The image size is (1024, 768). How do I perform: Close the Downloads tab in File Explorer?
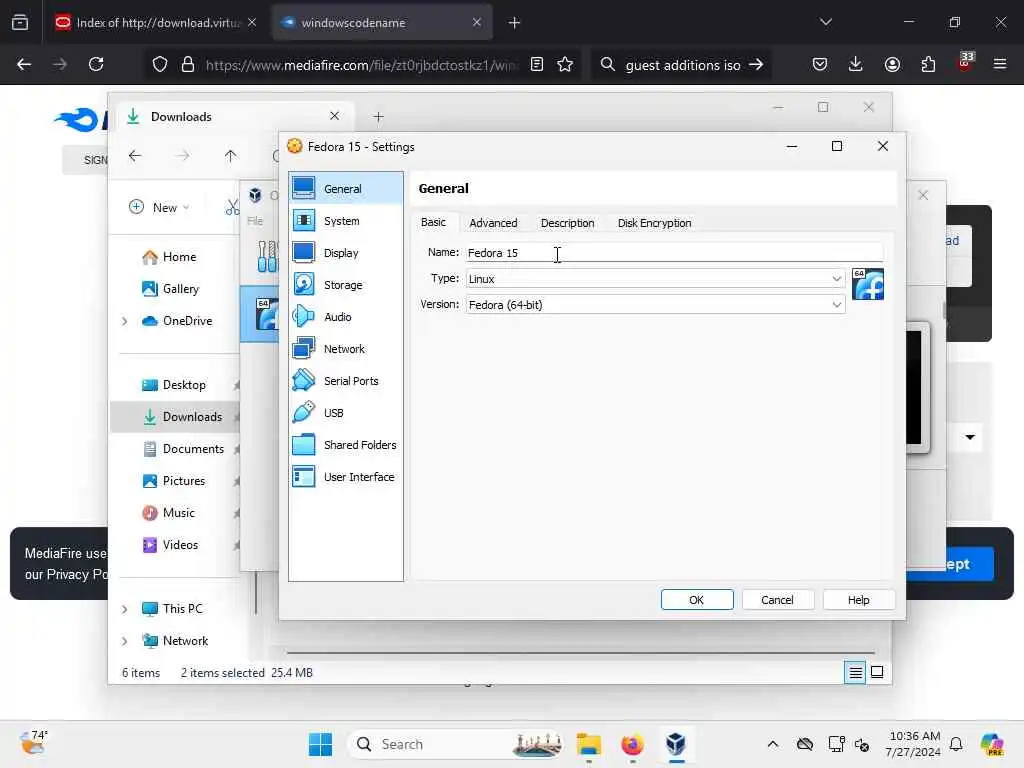tap(334, 116)
